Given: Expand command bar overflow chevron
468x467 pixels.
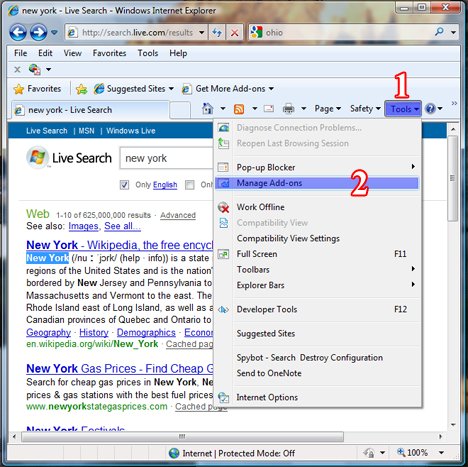Looking at the screenshot, I should 454,103.
